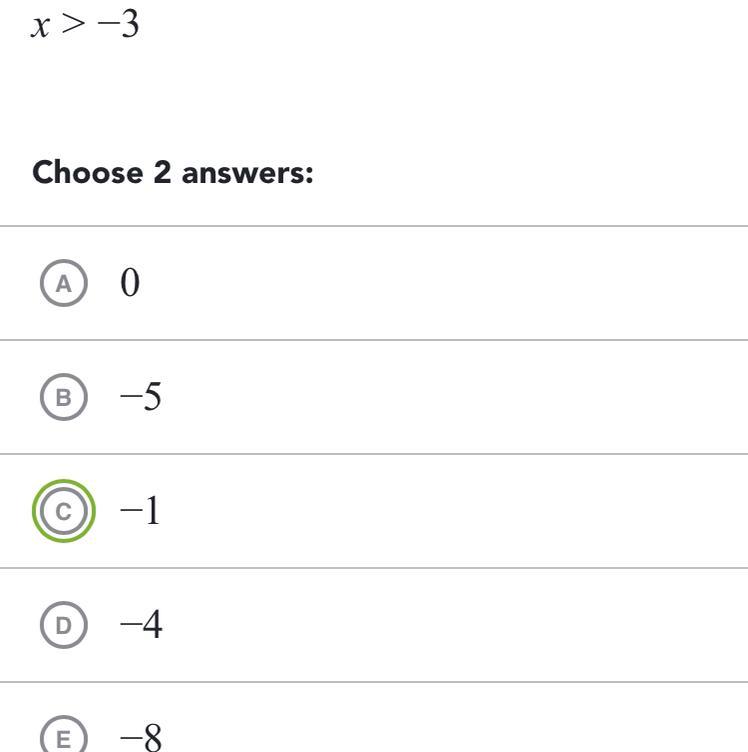Click the variable x in the inequality

(x=42, y=25)
